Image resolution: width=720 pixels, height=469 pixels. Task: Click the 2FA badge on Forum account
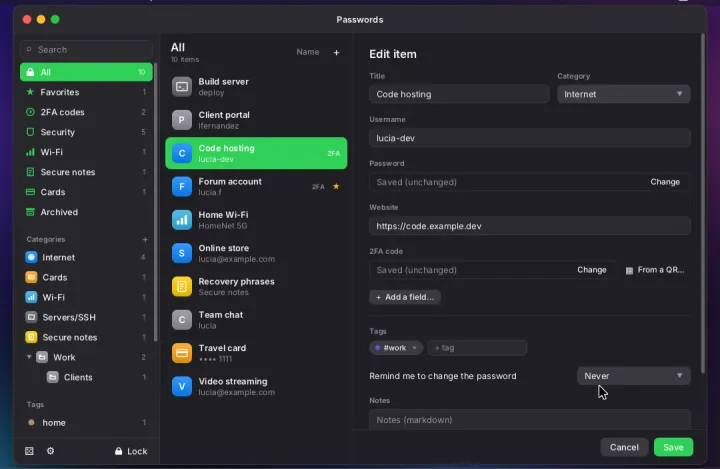click(318, 186)
